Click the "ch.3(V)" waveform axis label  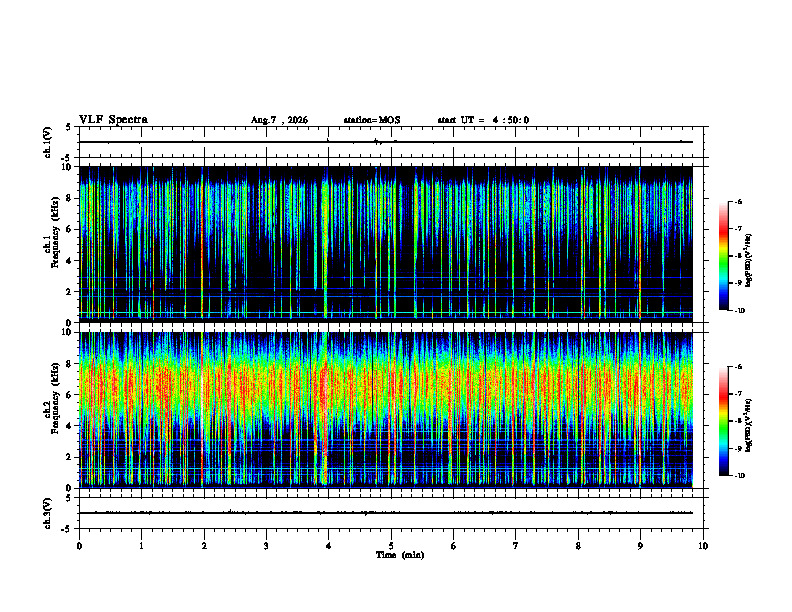pos(48,513)
